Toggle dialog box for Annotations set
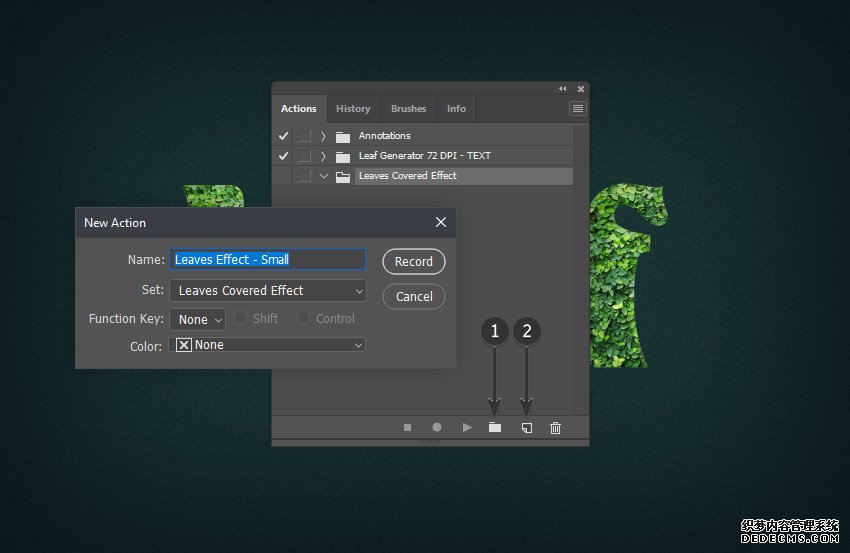This screenshot has height=553, width=850. 304,136
